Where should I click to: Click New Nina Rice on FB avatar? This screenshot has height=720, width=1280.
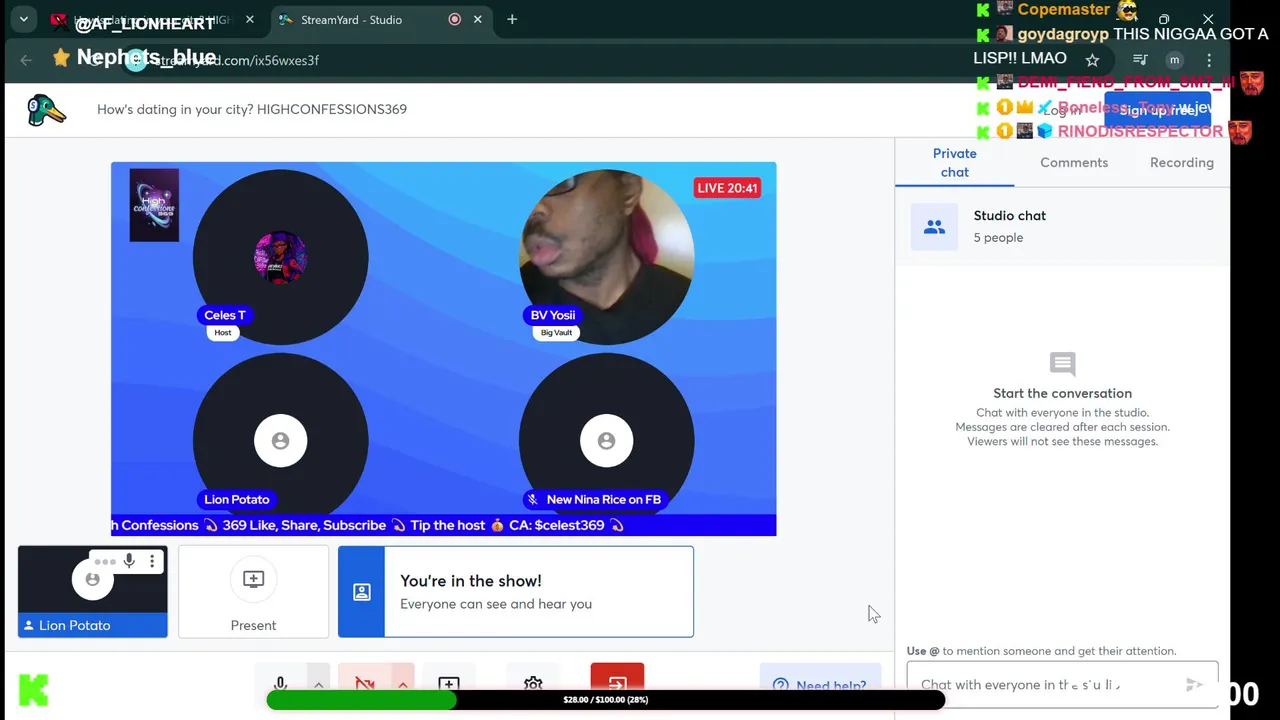pos(606,441)
